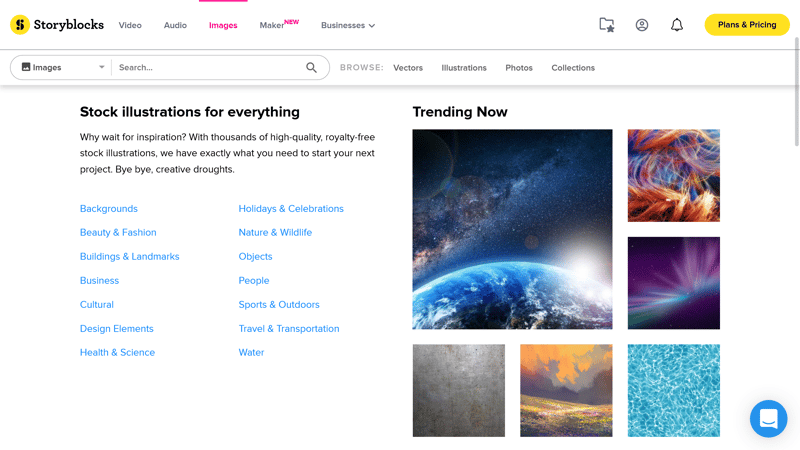The width and height of the screenshot is (800, 450).
Task: Open the starred folder favorites icon
Action: [607, 24]
